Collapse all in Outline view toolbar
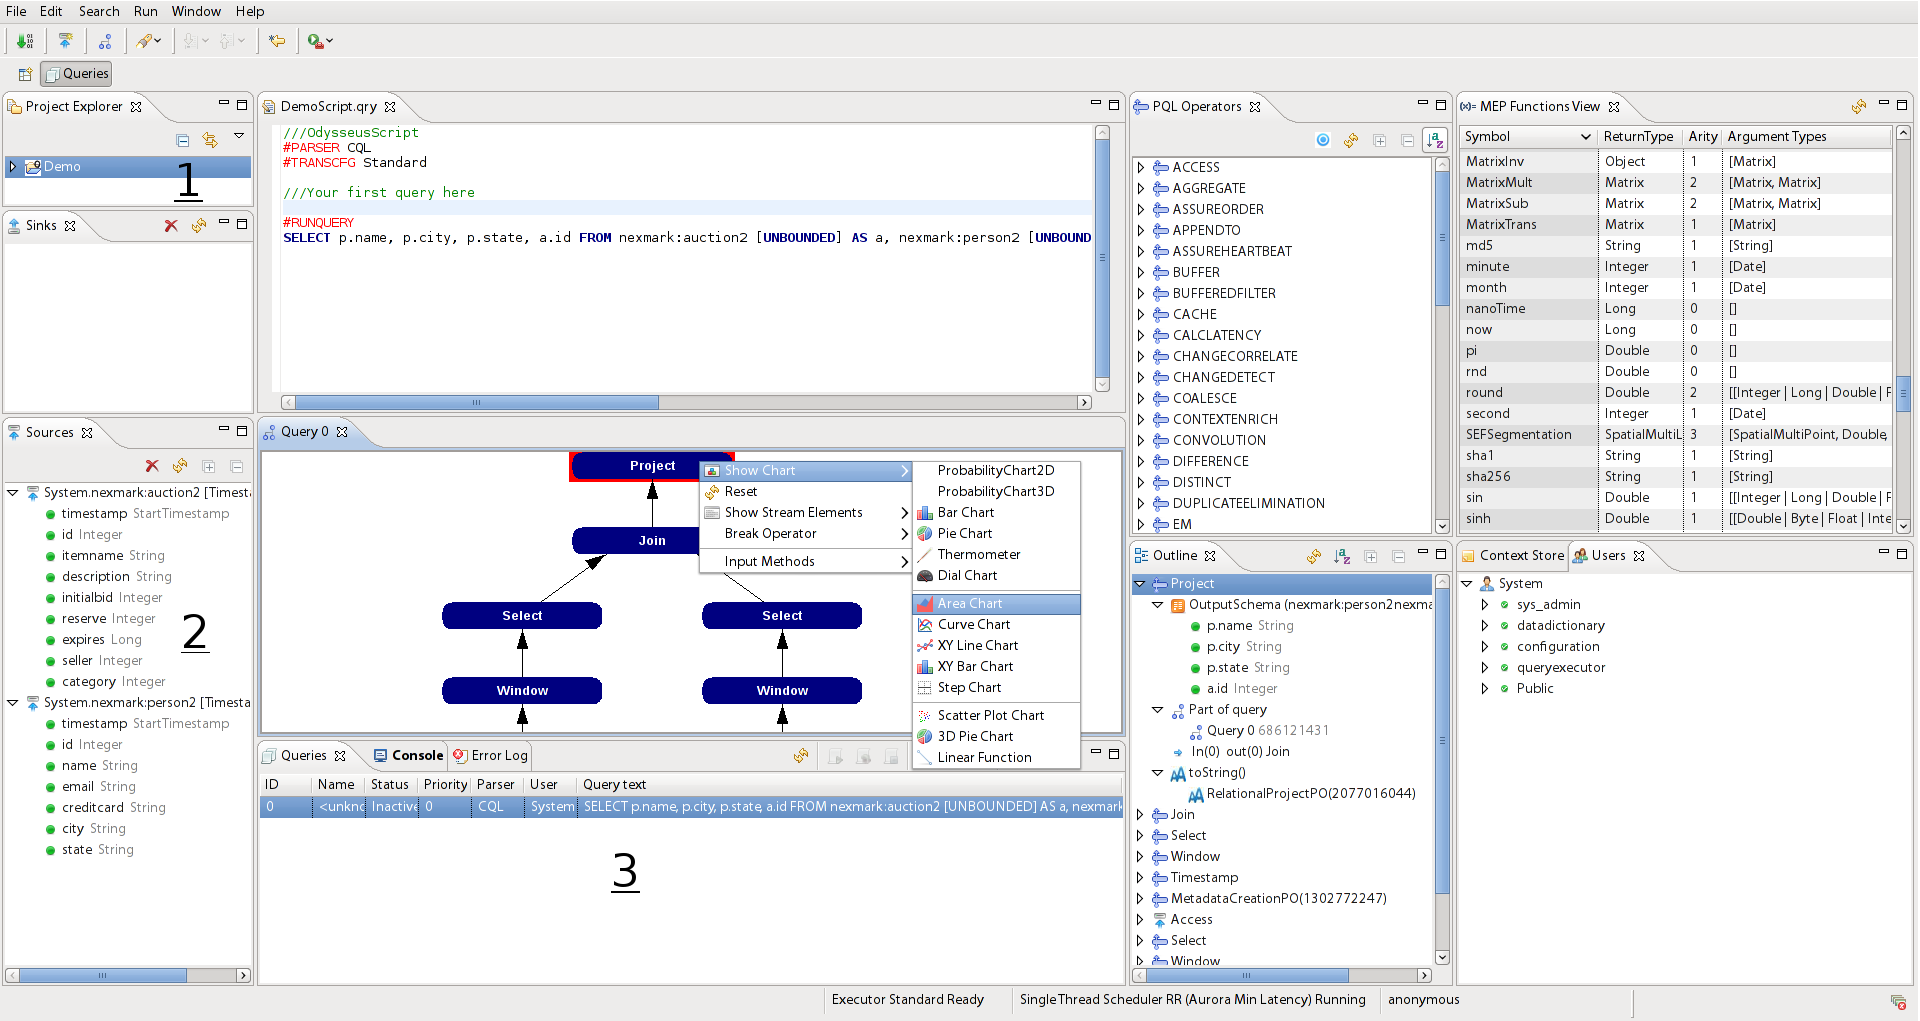 coord(1398,556)
